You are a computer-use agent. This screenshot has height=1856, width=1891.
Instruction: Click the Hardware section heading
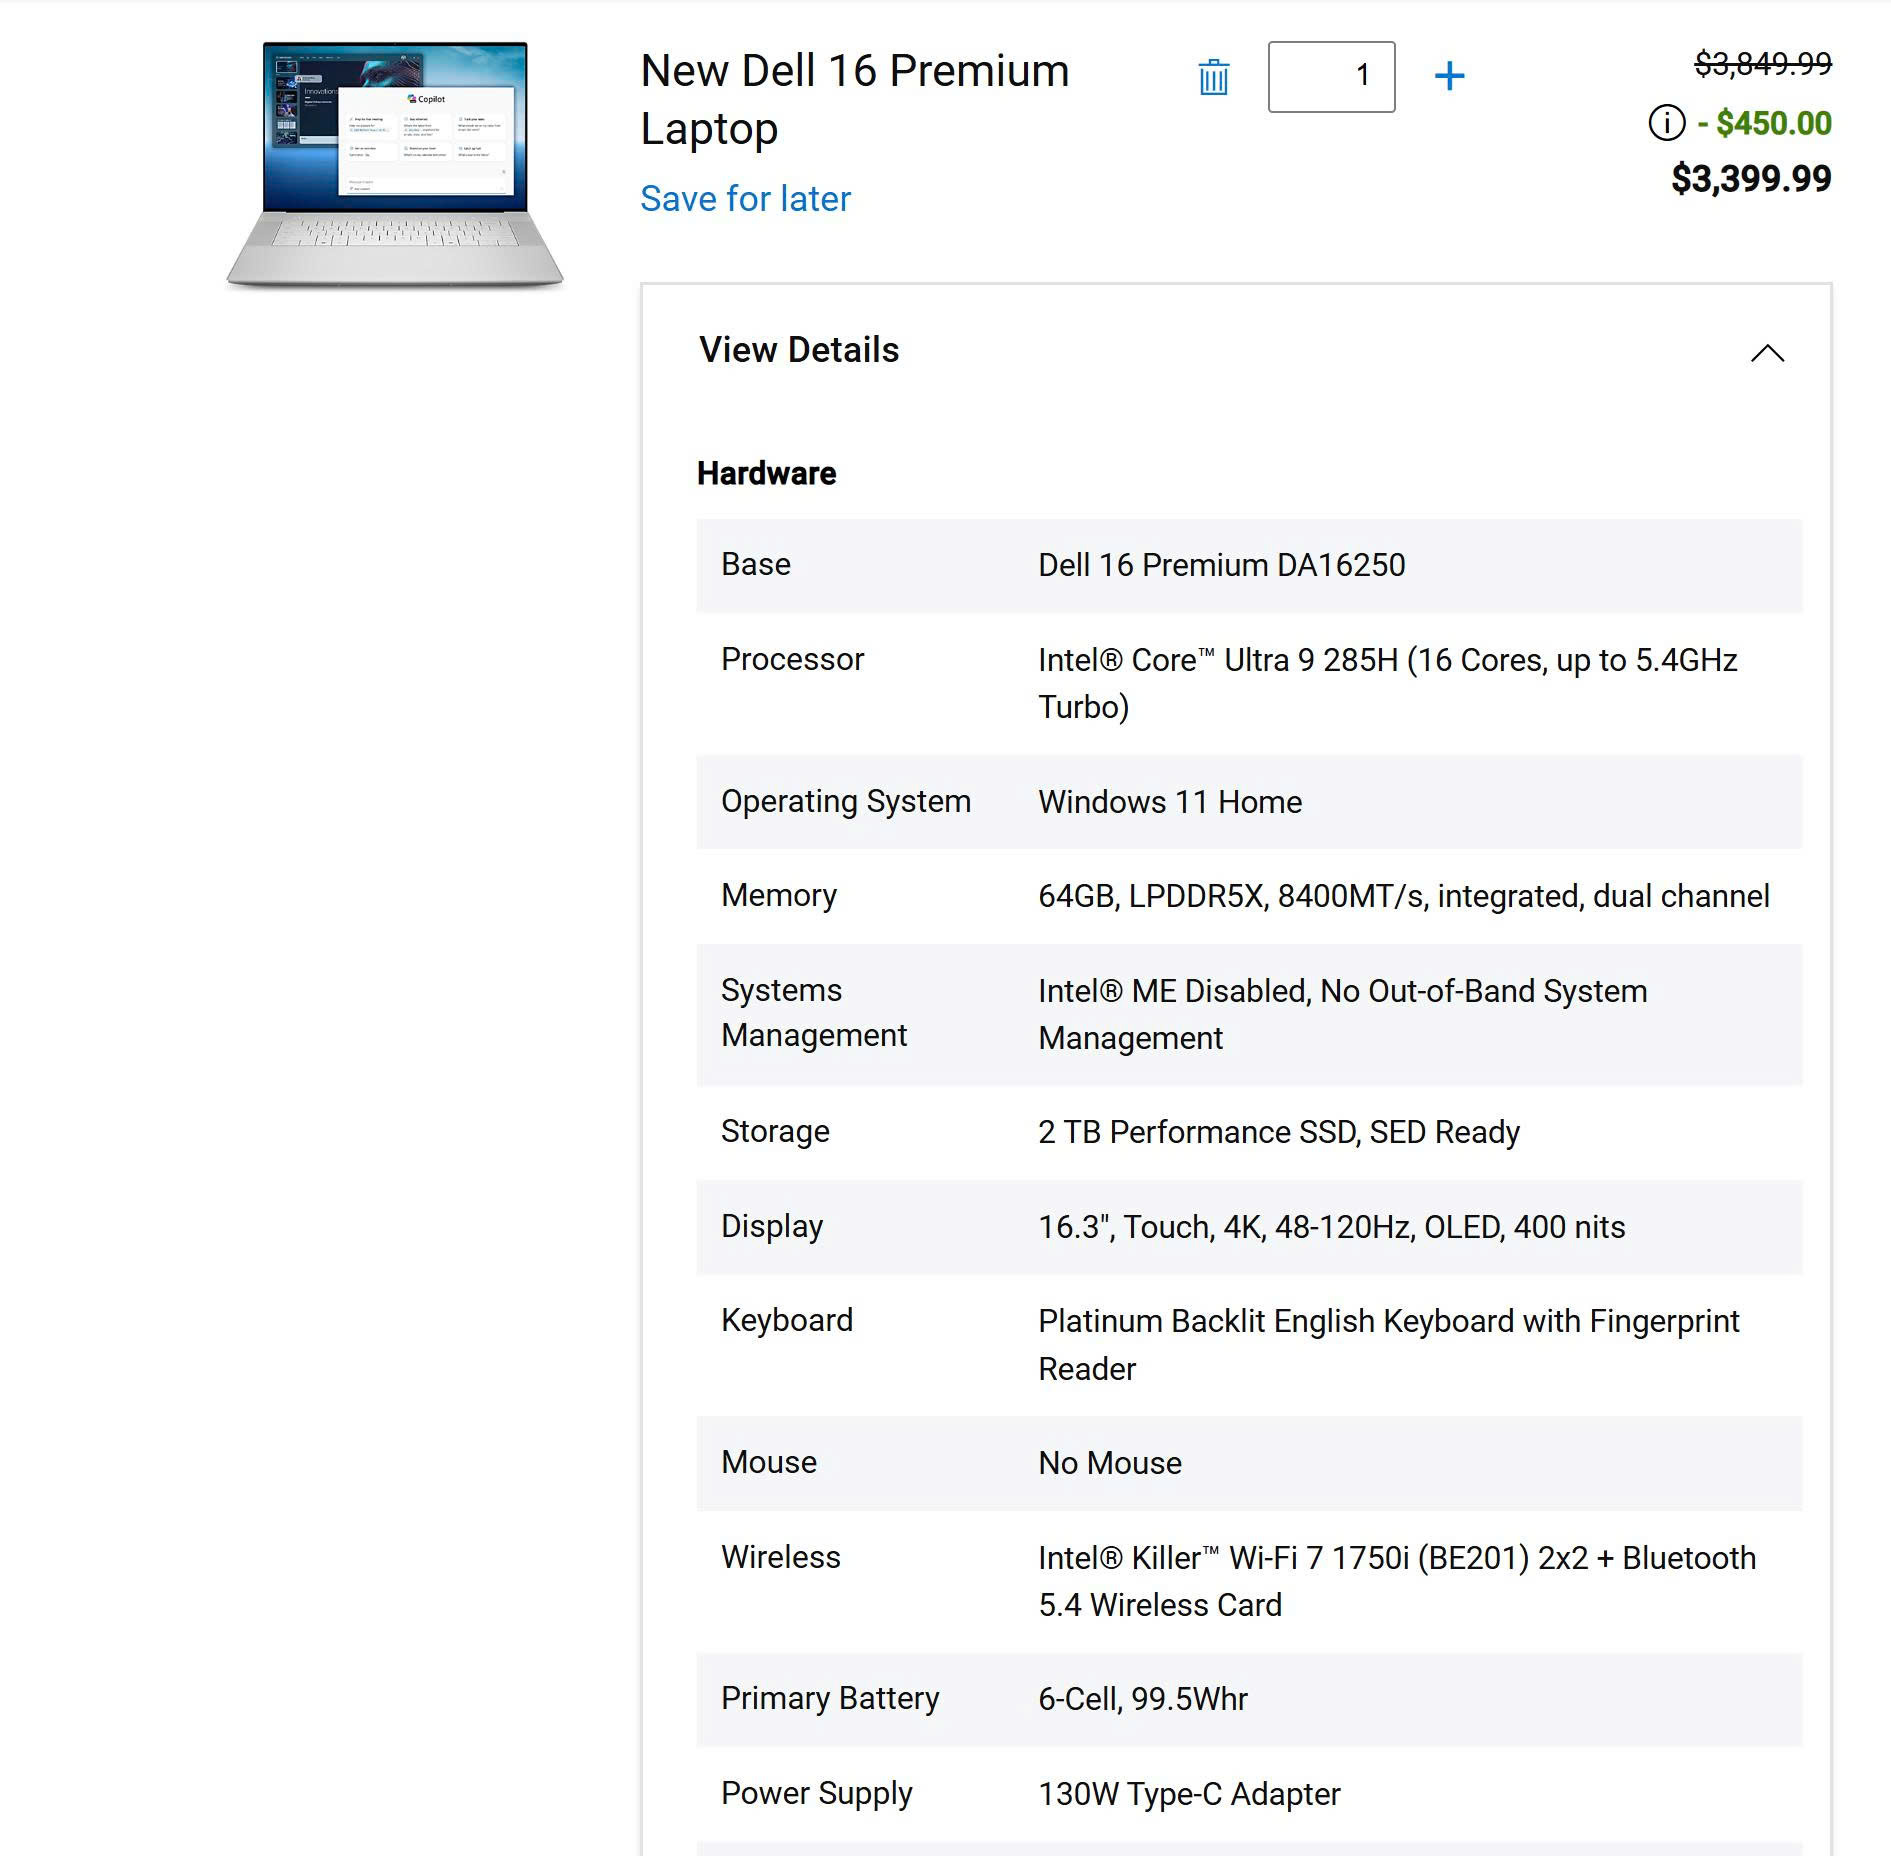[x=766, y=473]
